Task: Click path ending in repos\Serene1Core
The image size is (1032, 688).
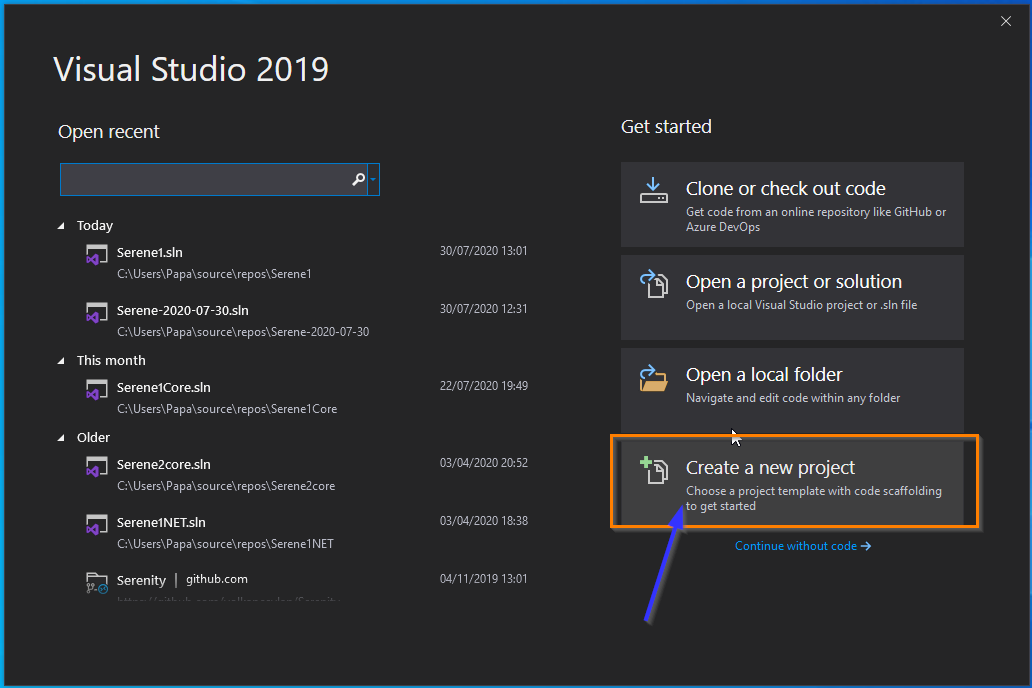Action: click(x=227, y=409)
